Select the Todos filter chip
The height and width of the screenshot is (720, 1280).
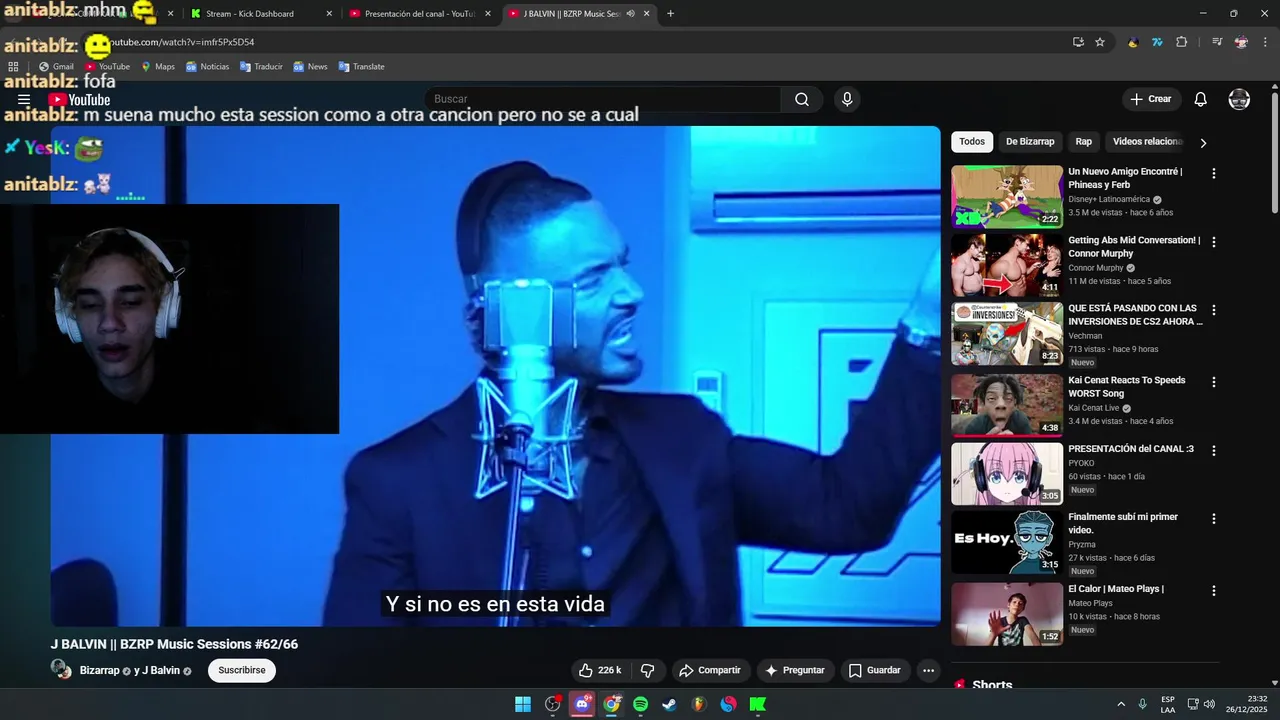972,142
